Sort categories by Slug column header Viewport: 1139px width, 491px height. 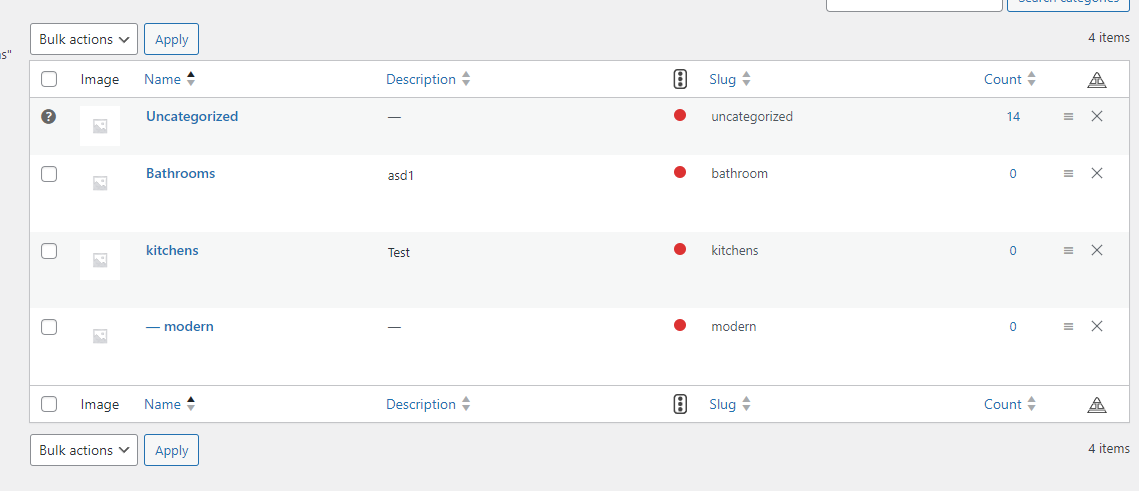coord(729,80)
